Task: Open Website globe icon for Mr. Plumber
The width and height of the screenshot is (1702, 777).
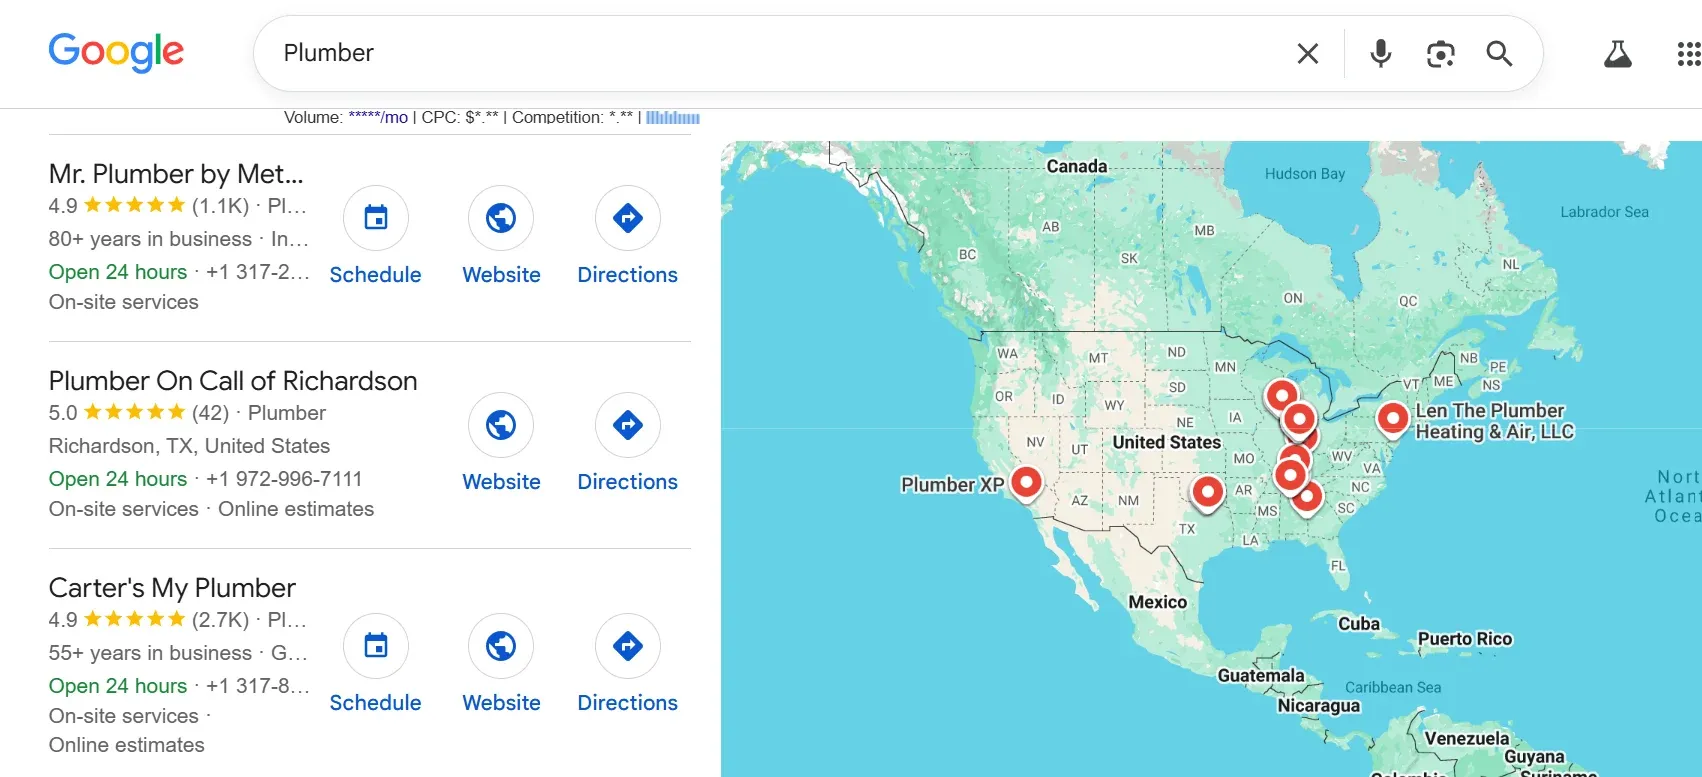Action: [501, 218]
